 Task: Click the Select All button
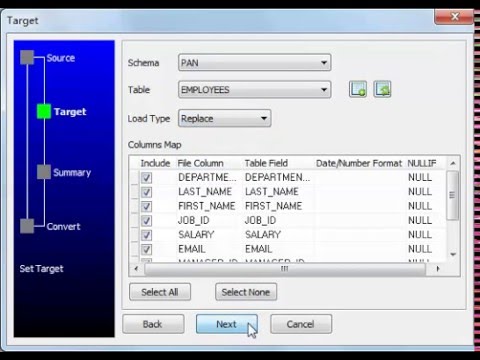tap(160, 292)
